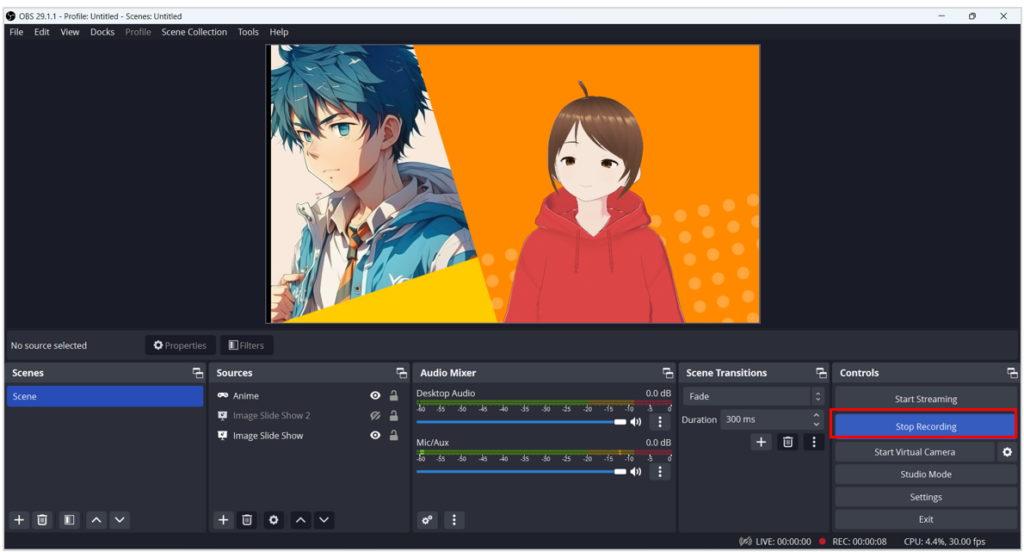Open the Tools menu
1024x552 pixels.
coord(248,32)
